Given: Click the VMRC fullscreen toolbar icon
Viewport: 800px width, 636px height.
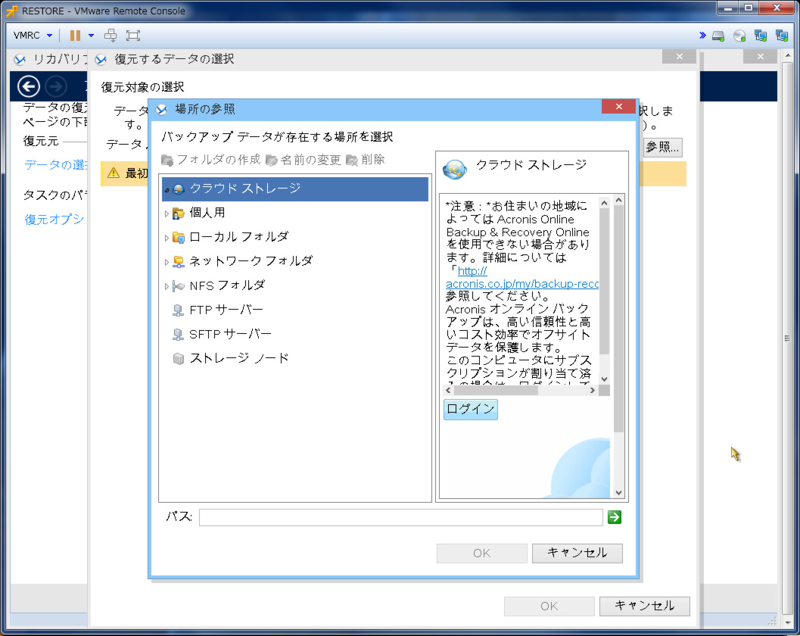Looking at the screenshot, I should (133, 35).
